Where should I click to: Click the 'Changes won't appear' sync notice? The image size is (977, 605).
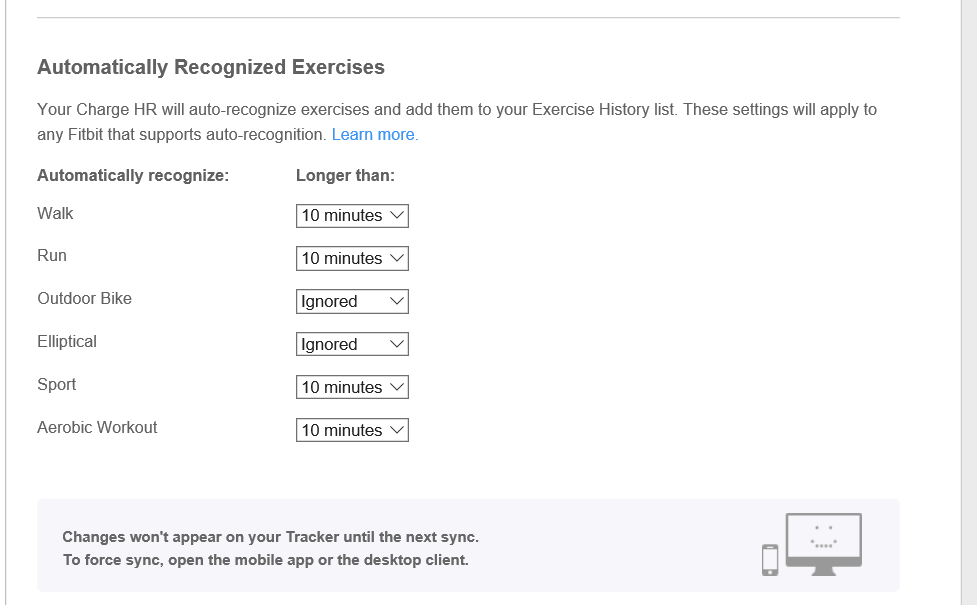(x=270, y=537)
